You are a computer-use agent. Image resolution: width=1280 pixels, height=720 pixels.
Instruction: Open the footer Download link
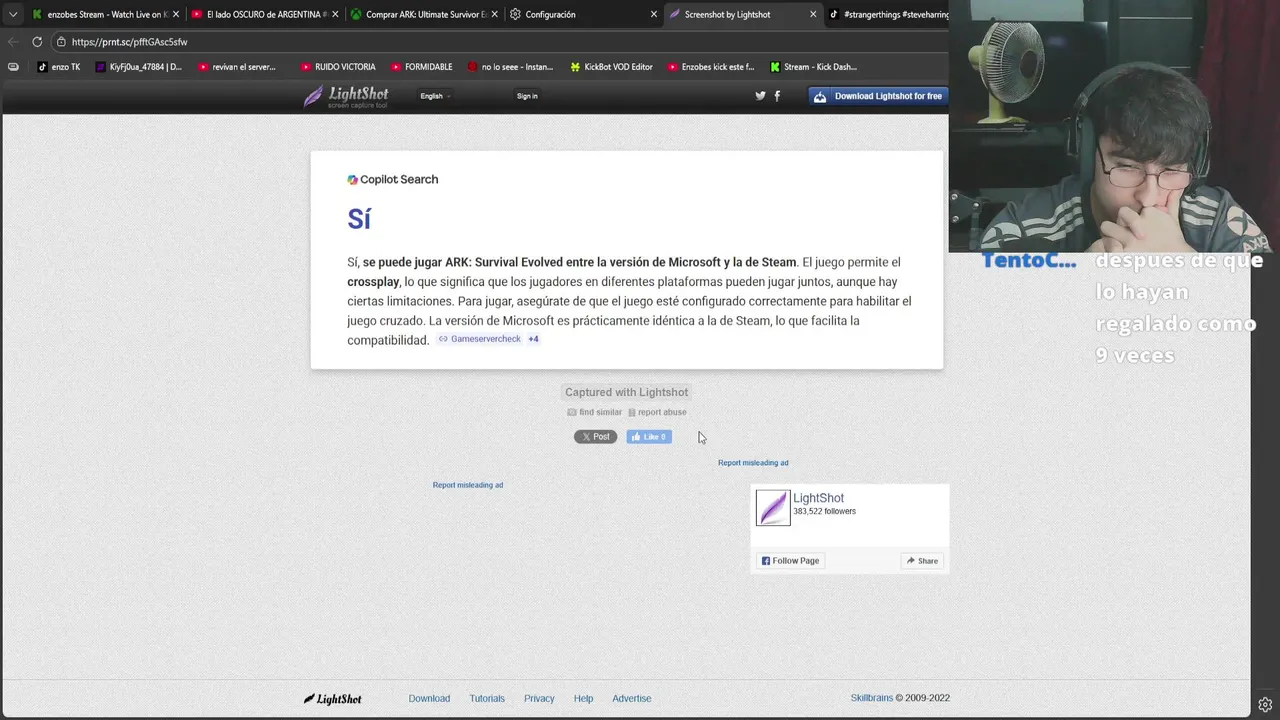click(429, 699)
